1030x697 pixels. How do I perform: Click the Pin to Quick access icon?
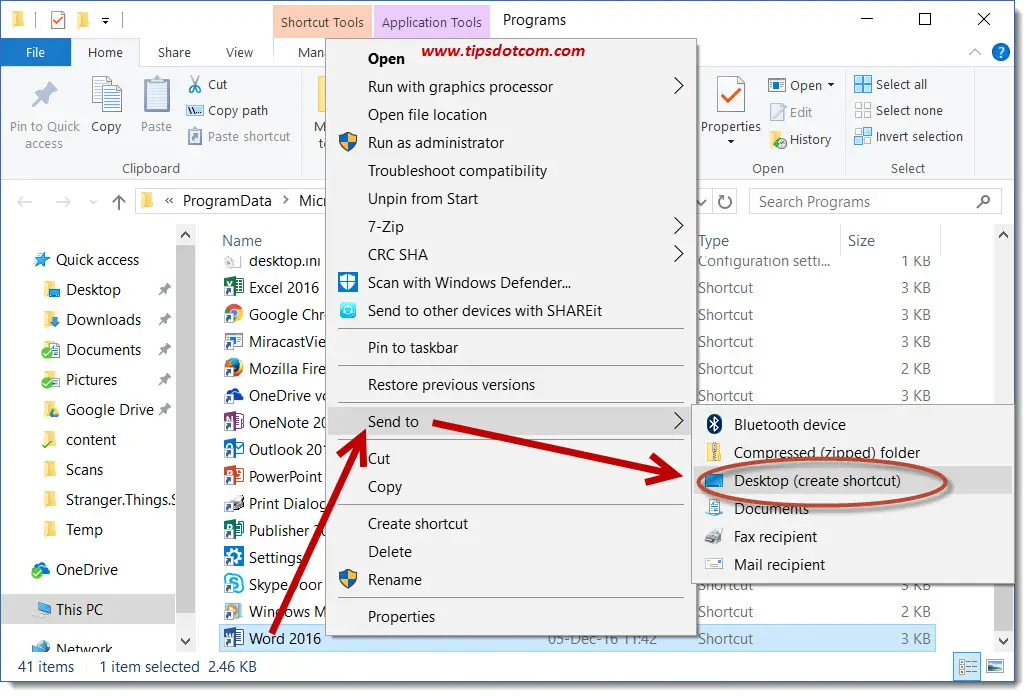[x=44, y=95]
